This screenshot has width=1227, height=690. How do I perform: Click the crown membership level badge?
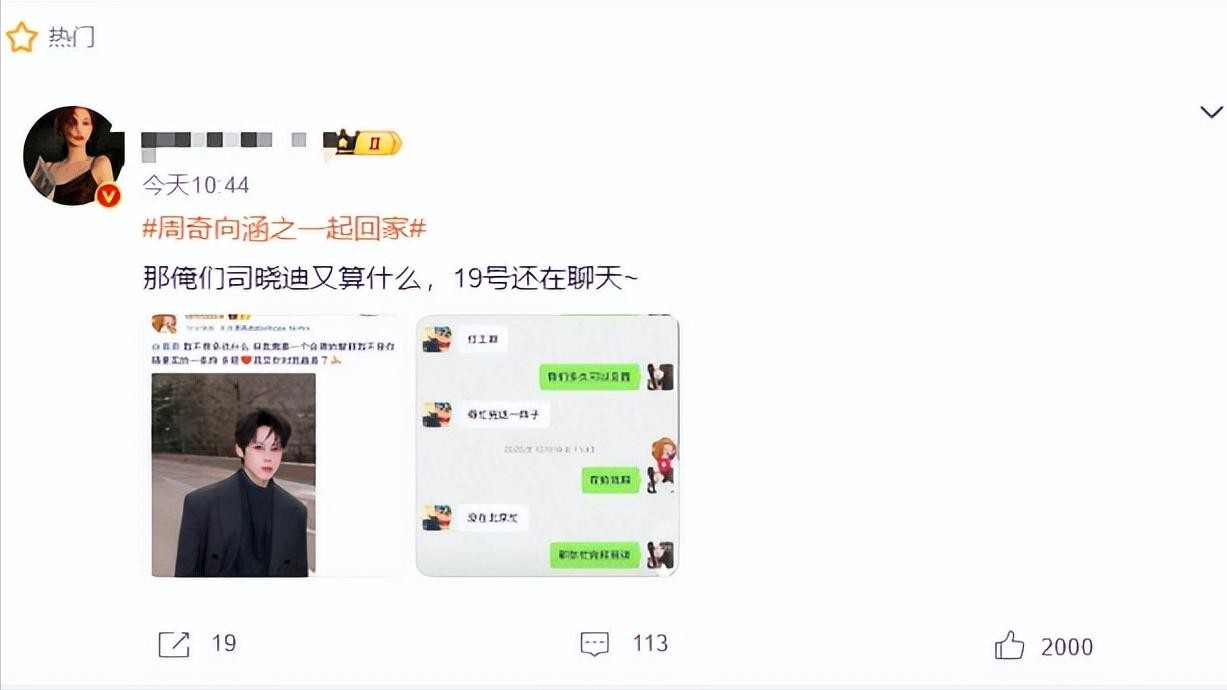[x=368, y=143]
